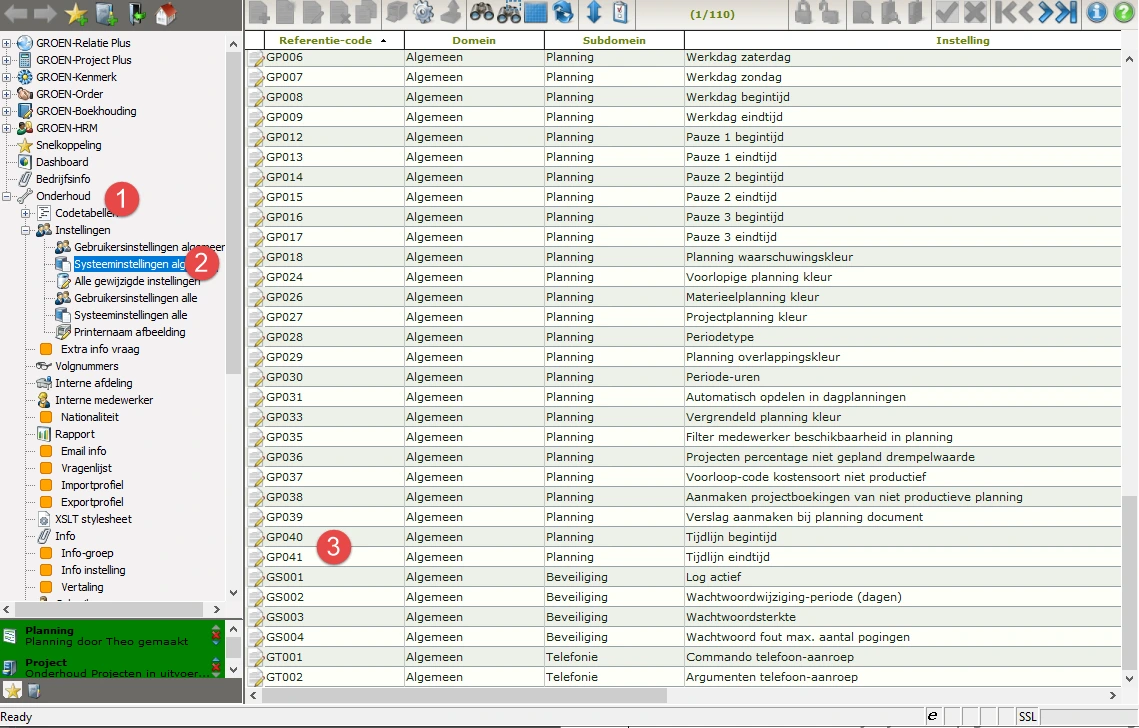Go to the next record arrow
Image resolution: width=1139 pixels, height=728 pixels.
point(1045,13)
